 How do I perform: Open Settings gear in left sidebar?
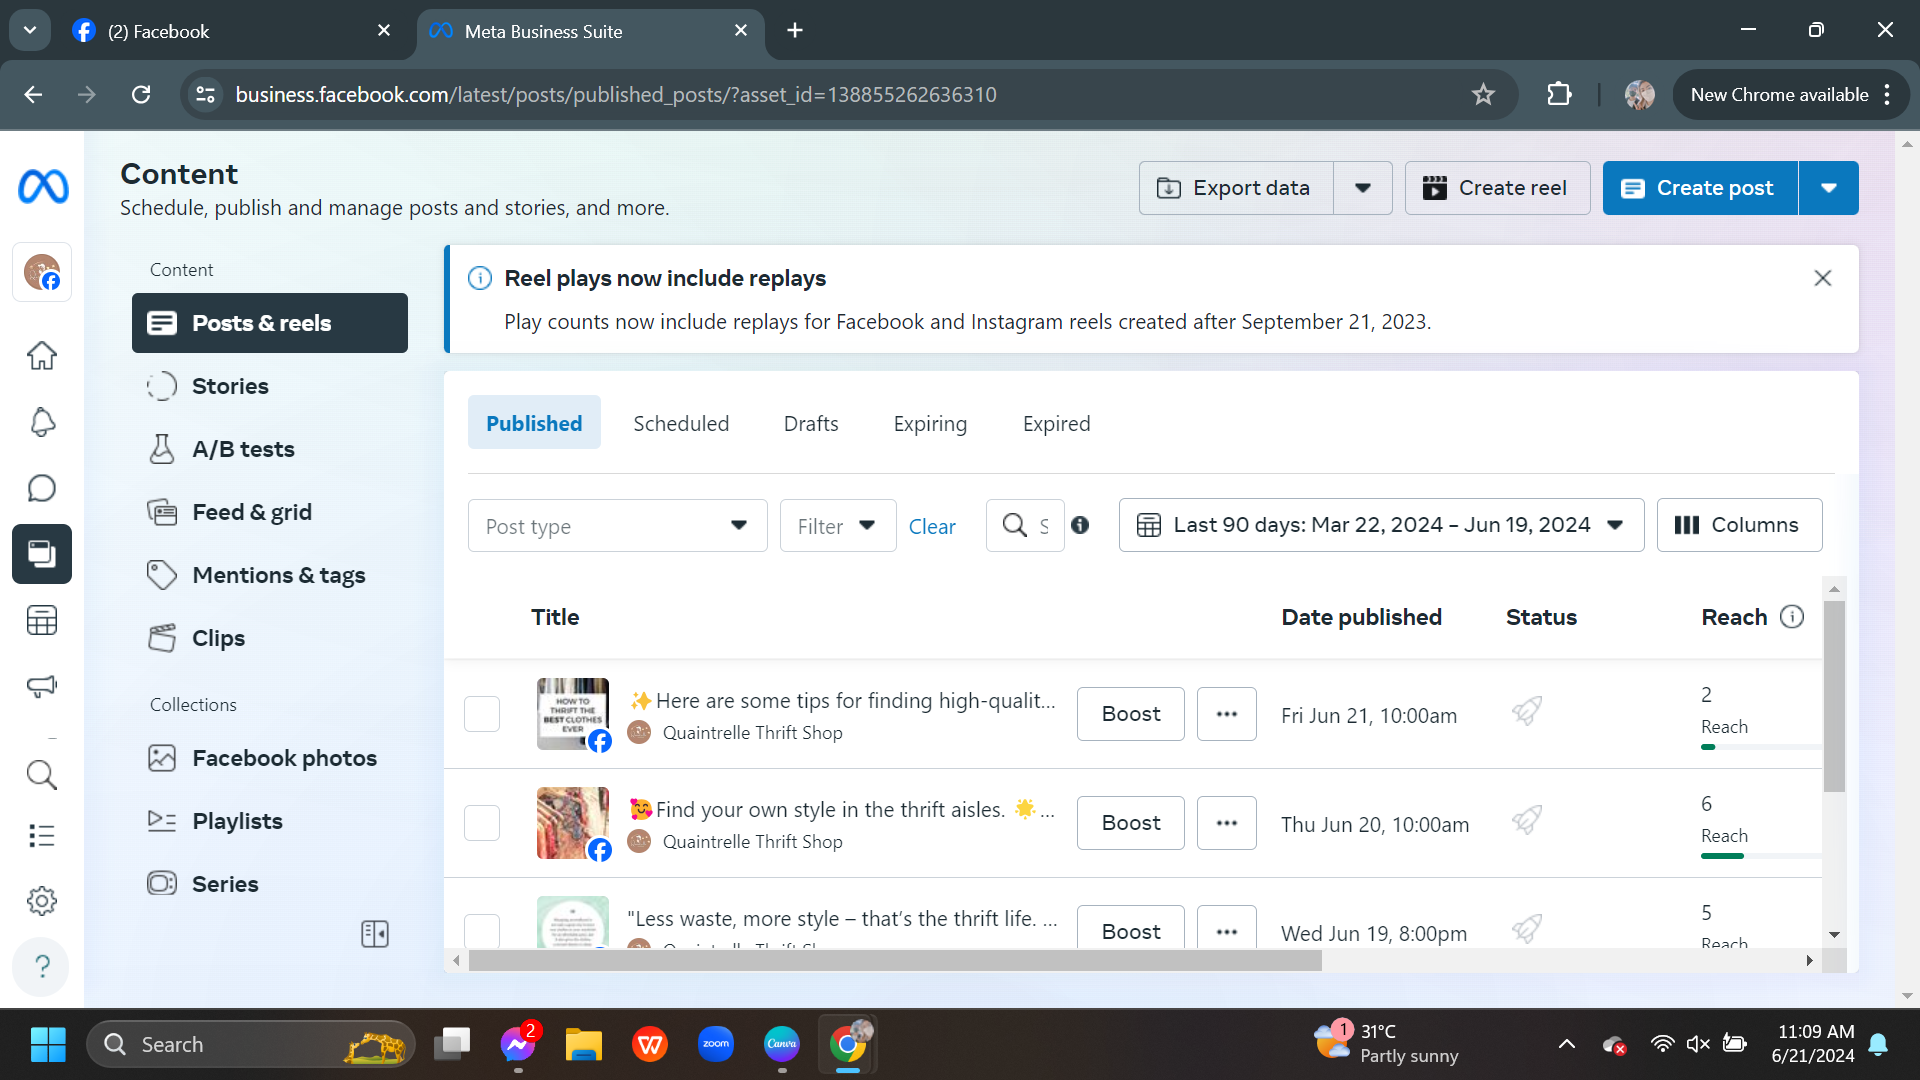coord(42,901)
